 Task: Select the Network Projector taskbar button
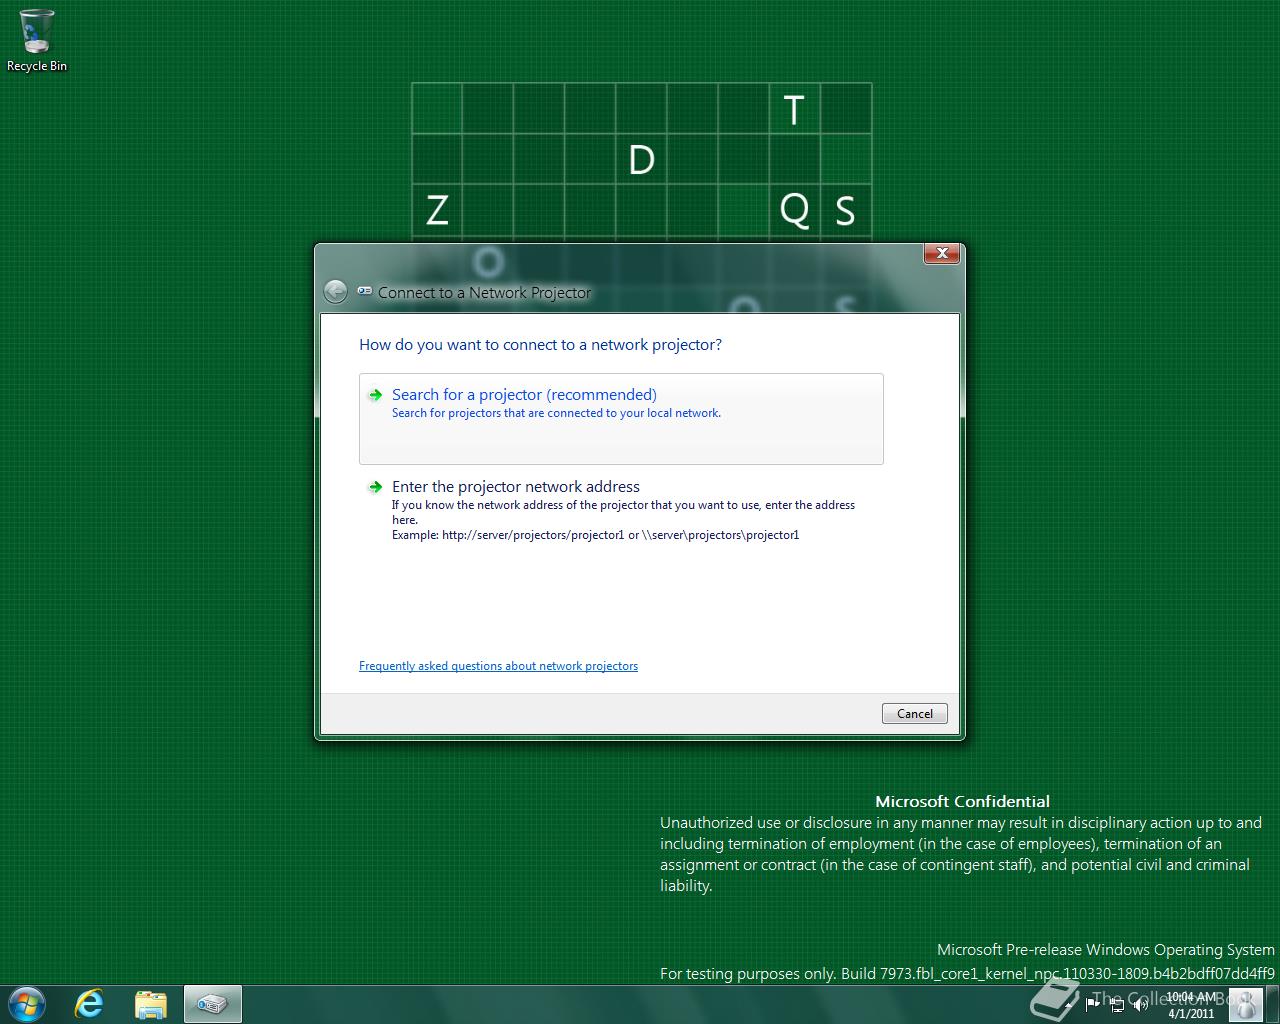[212, 1004]
